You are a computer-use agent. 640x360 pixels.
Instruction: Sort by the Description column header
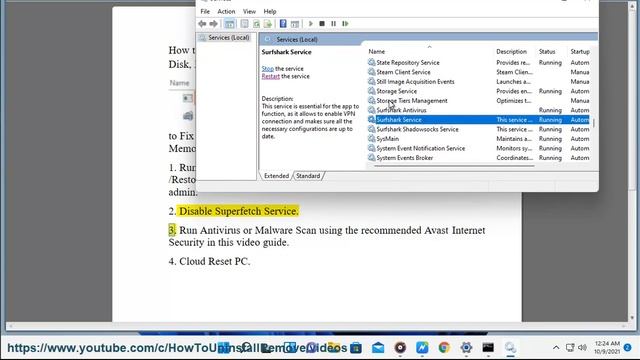pos(511,51)
